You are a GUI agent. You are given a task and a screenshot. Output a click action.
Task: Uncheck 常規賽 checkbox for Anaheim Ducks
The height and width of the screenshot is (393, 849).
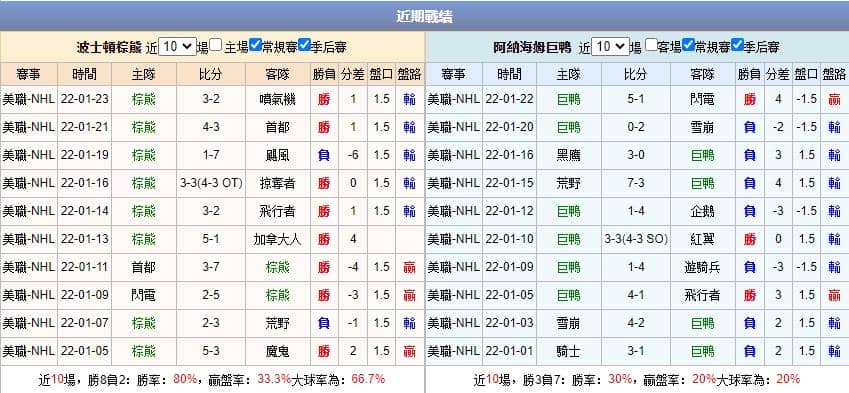pos(688,45)
